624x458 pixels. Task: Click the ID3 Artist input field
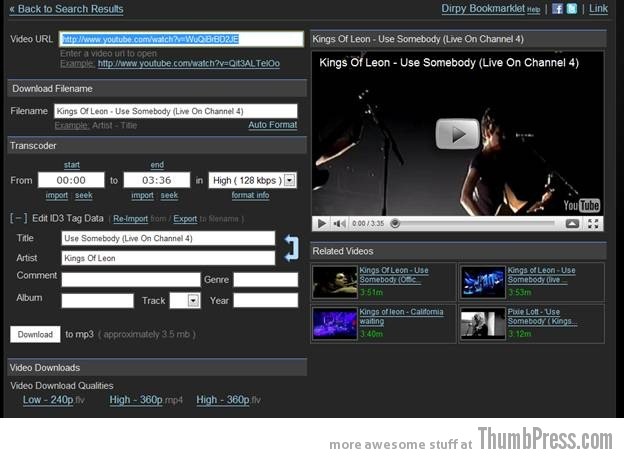point(168,258)
